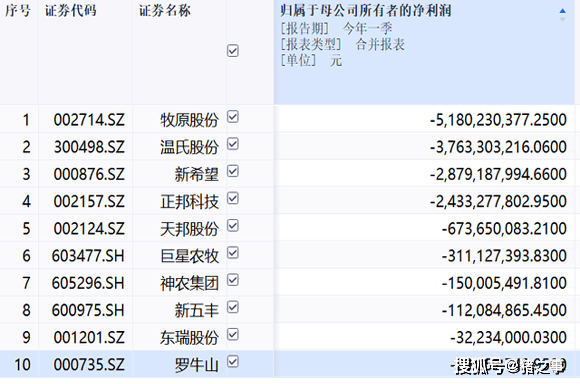Select the value -2,879,187,994.6600
Viewport: 580px width, 384px height.
[x=498, y=175]
